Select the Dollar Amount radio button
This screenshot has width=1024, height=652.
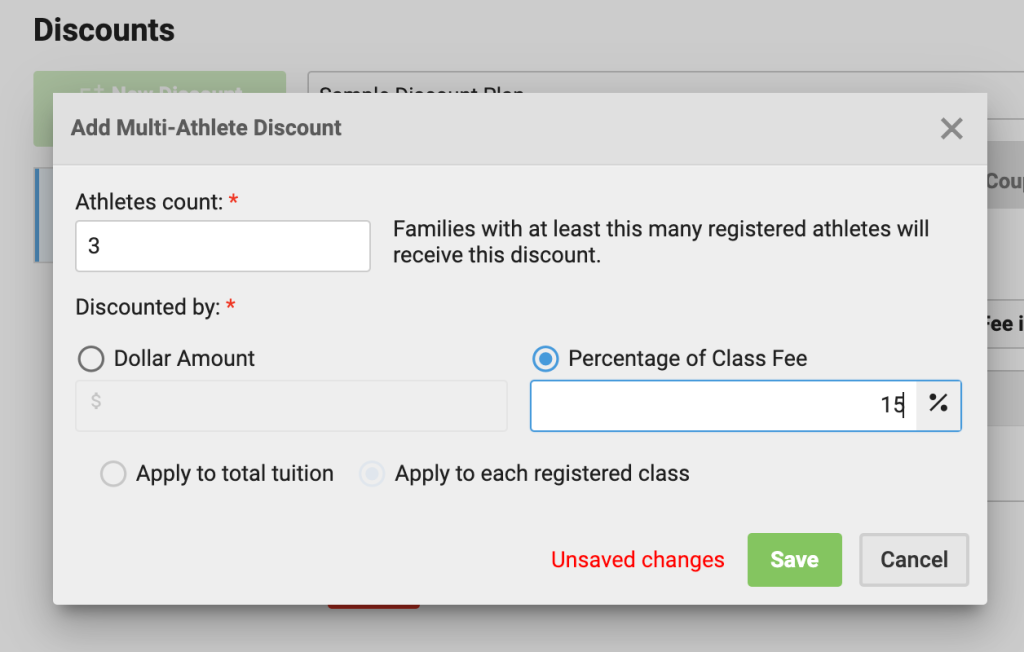91,359
